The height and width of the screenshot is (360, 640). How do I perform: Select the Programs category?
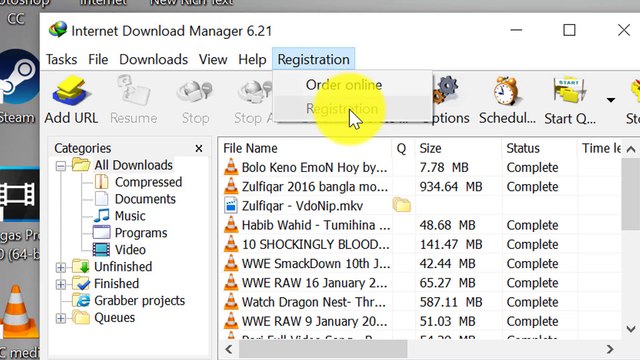141,233
